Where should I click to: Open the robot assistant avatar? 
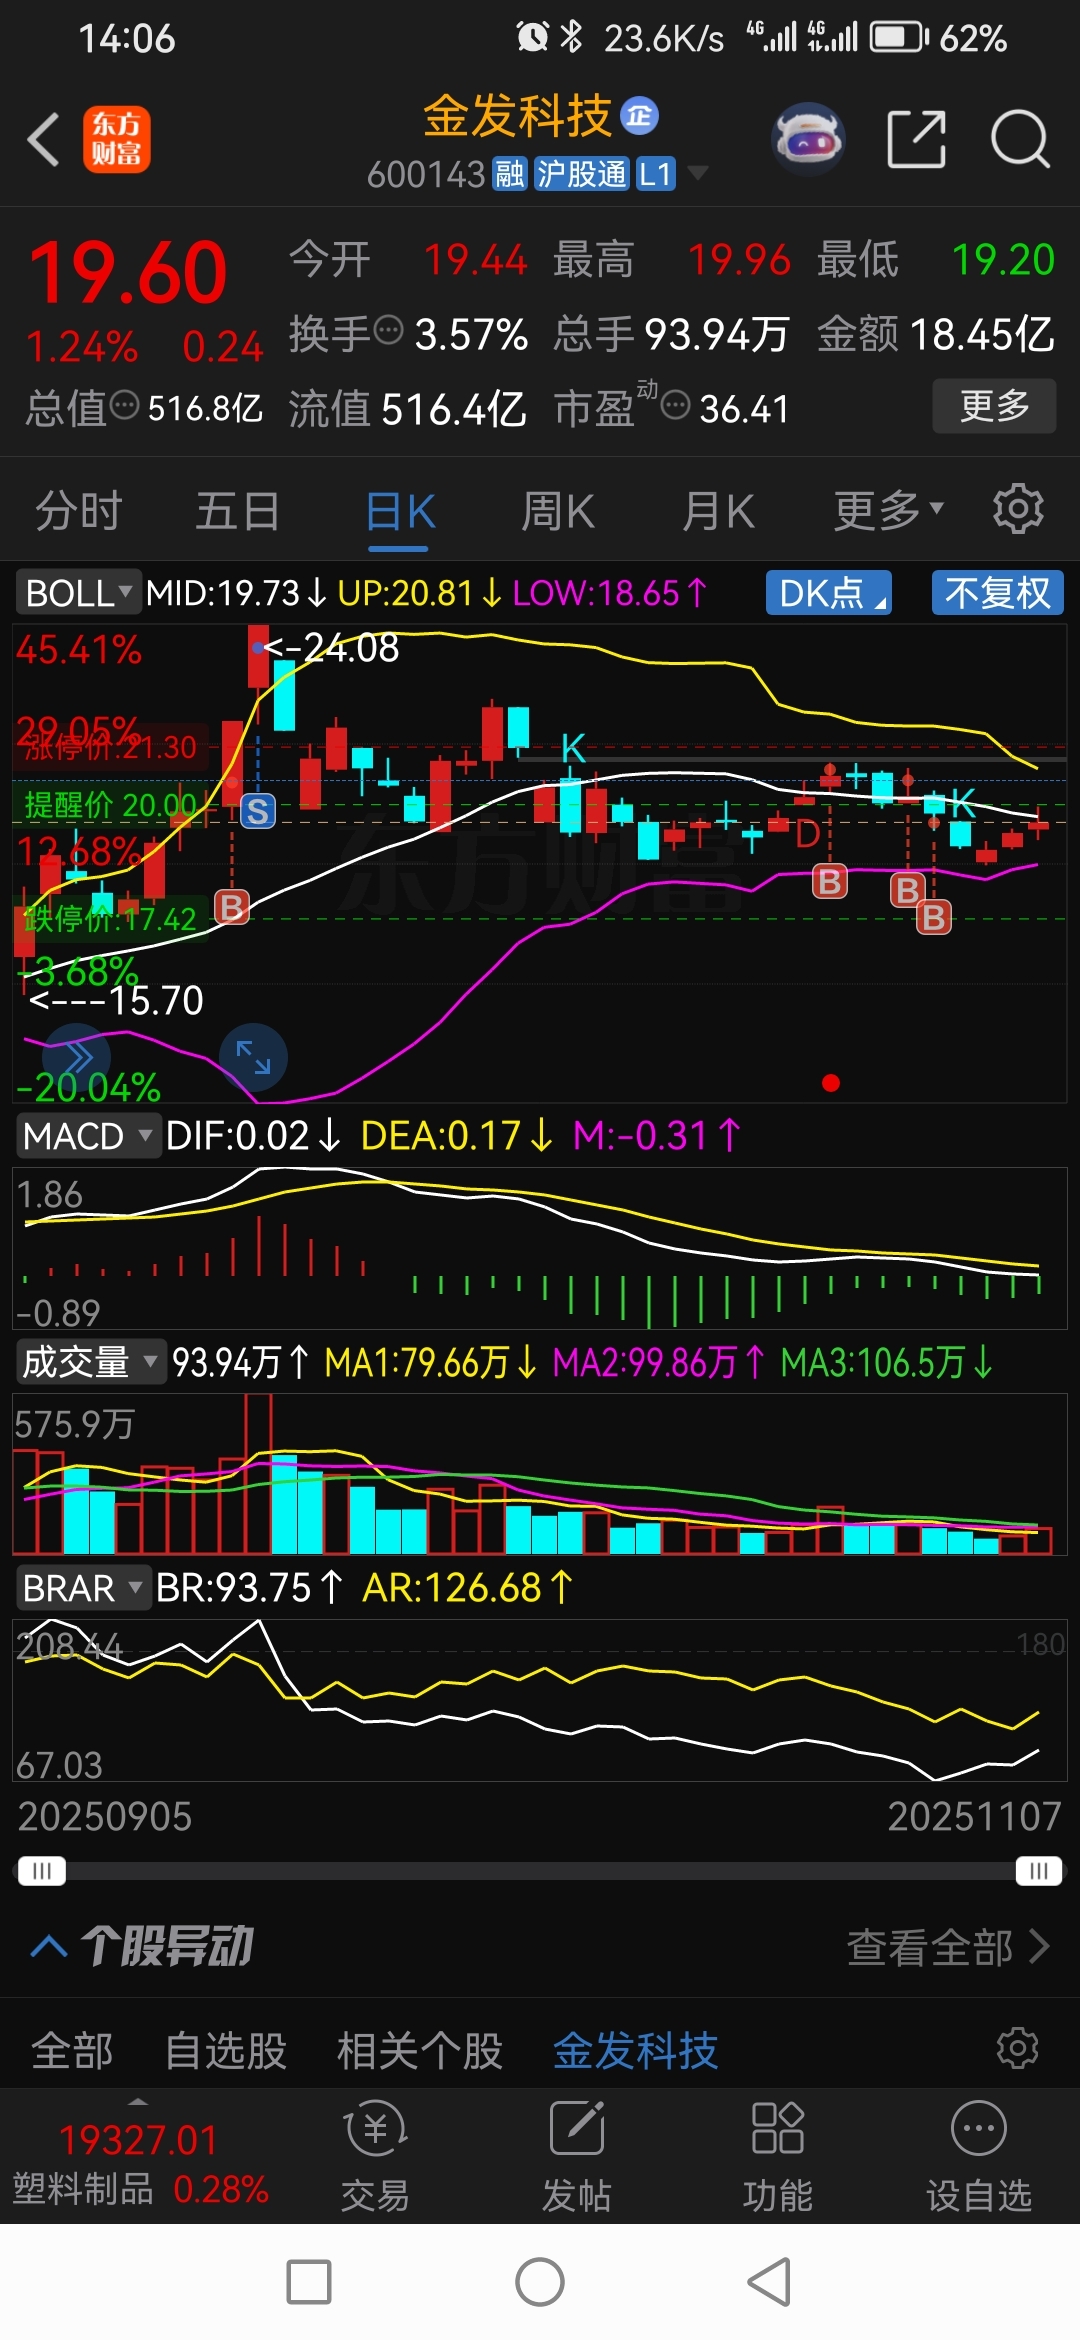808,139
